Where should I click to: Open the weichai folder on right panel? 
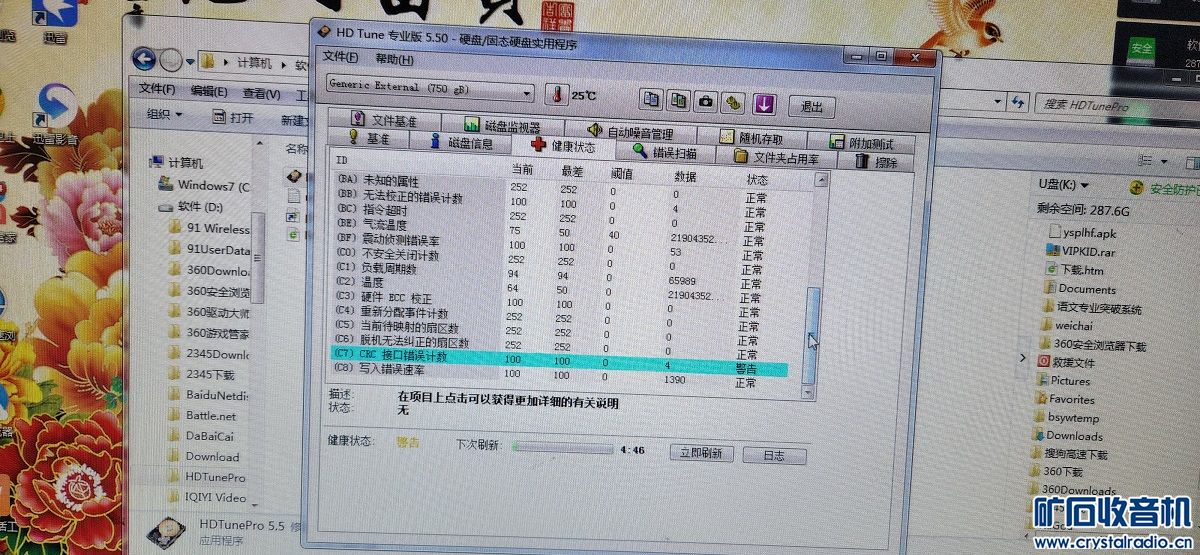[1069, 325]
